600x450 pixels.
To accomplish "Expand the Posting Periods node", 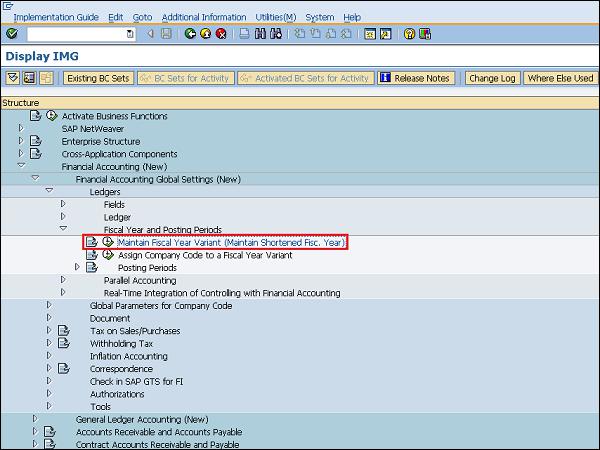I will 78,267.
